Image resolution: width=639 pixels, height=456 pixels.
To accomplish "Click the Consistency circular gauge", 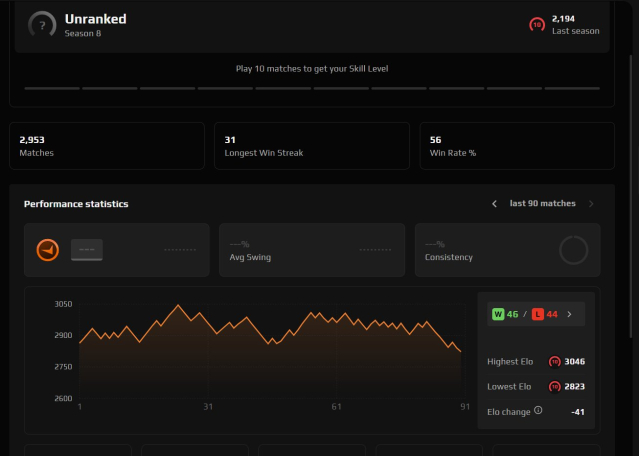I will tap(573, 250).
